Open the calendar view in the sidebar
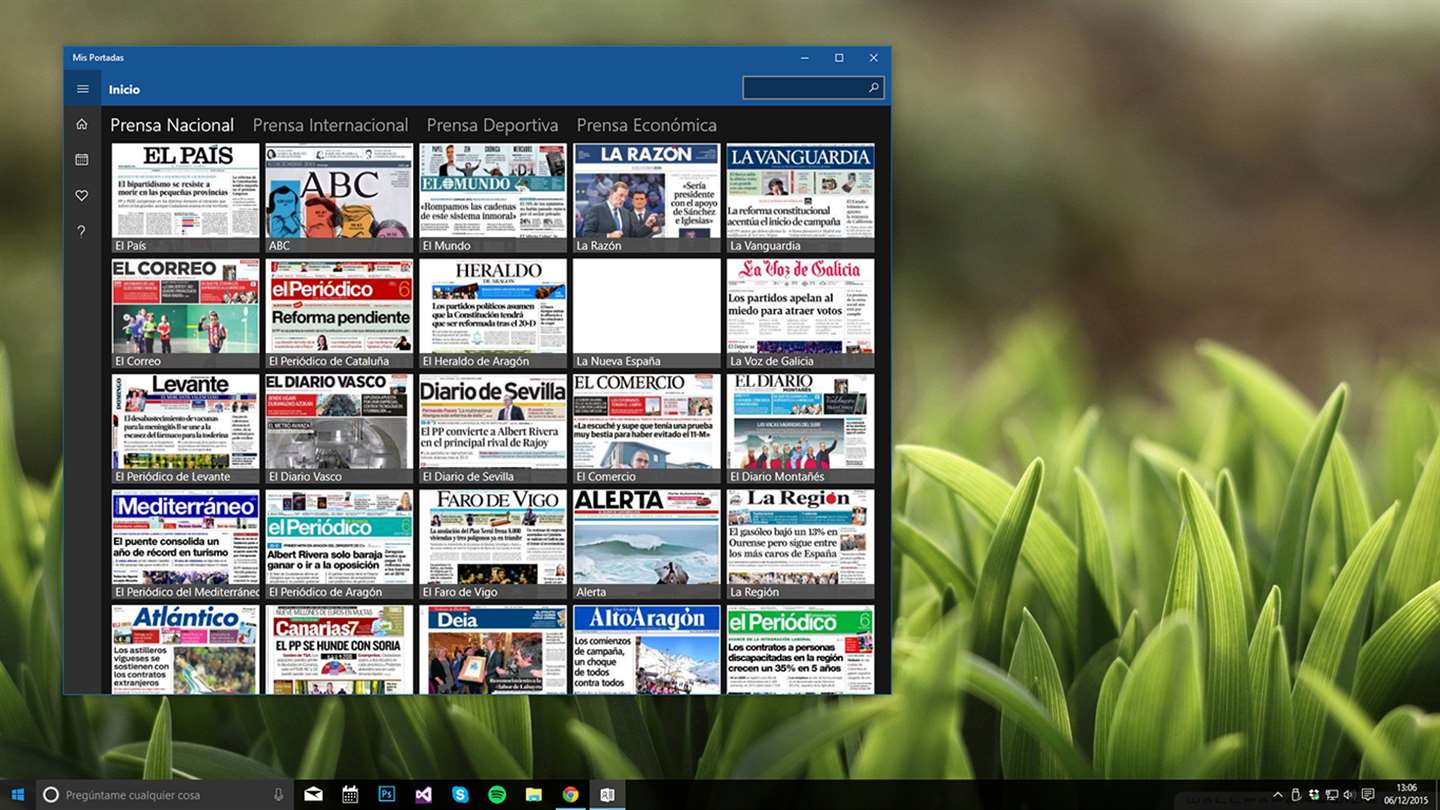The width and height of the screenshot is (1440, 810). (x=82, y=159)
